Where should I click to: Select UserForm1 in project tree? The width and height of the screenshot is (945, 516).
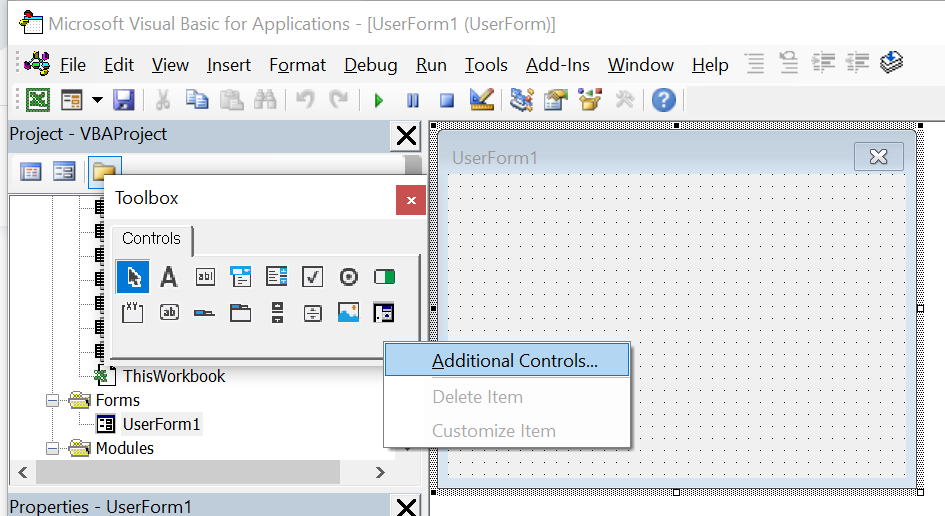161,424
